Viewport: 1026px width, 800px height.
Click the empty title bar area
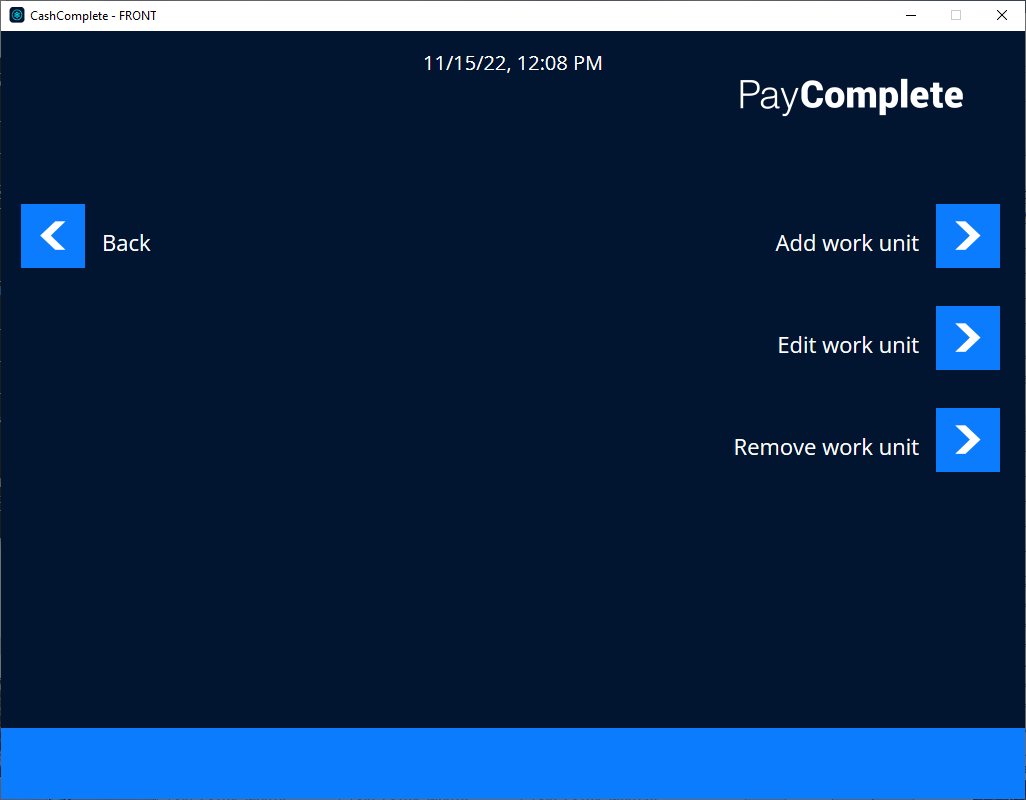point(500,15)
